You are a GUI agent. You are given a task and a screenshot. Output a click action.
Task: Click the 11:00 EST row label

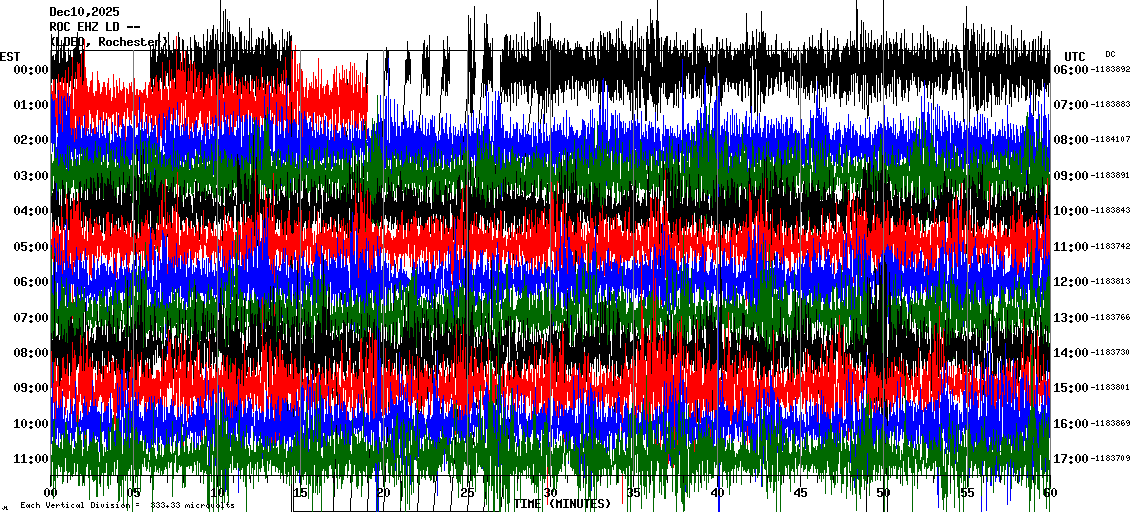click(x=32, y=459)
